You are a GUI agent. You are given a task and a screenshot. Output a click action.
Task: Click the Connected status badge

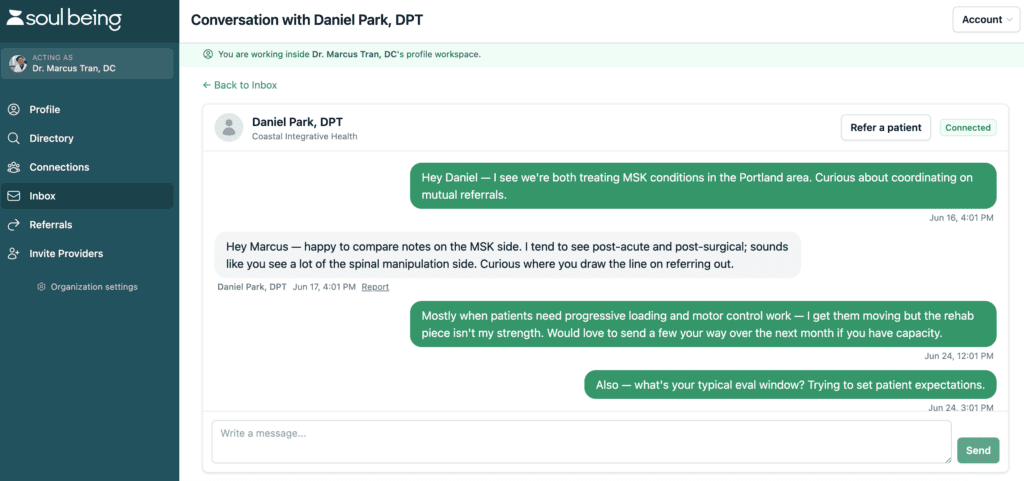(968, 128)
